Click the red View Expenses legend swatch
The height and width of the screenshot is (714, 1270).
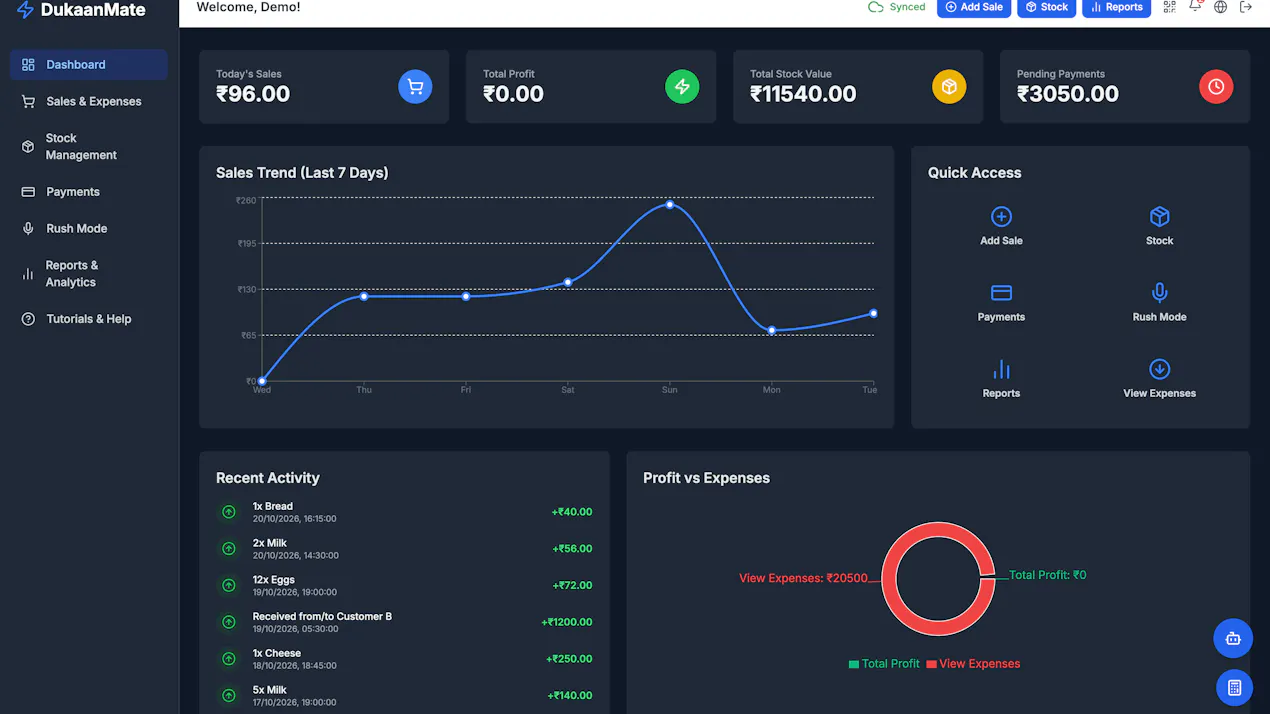931,664
